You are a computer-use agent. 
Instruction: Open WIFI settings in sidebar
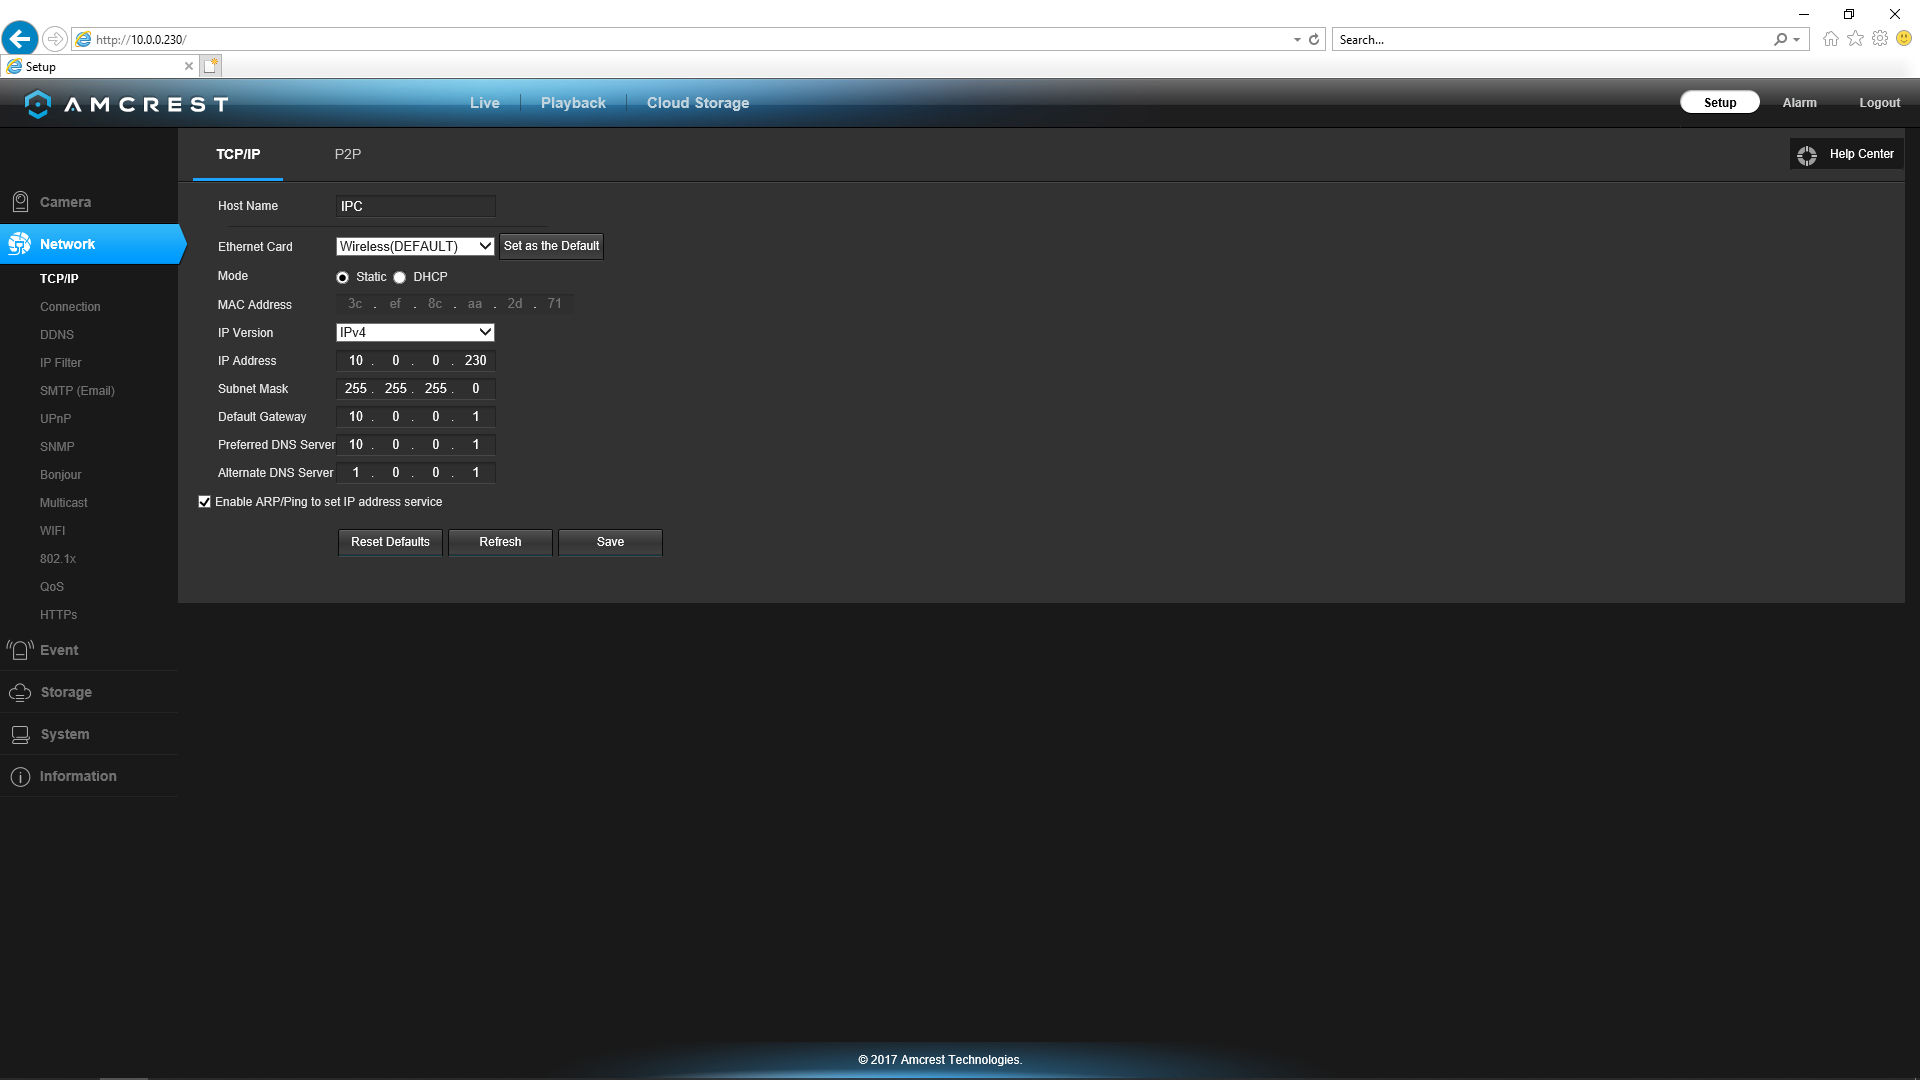pos(52,531)
